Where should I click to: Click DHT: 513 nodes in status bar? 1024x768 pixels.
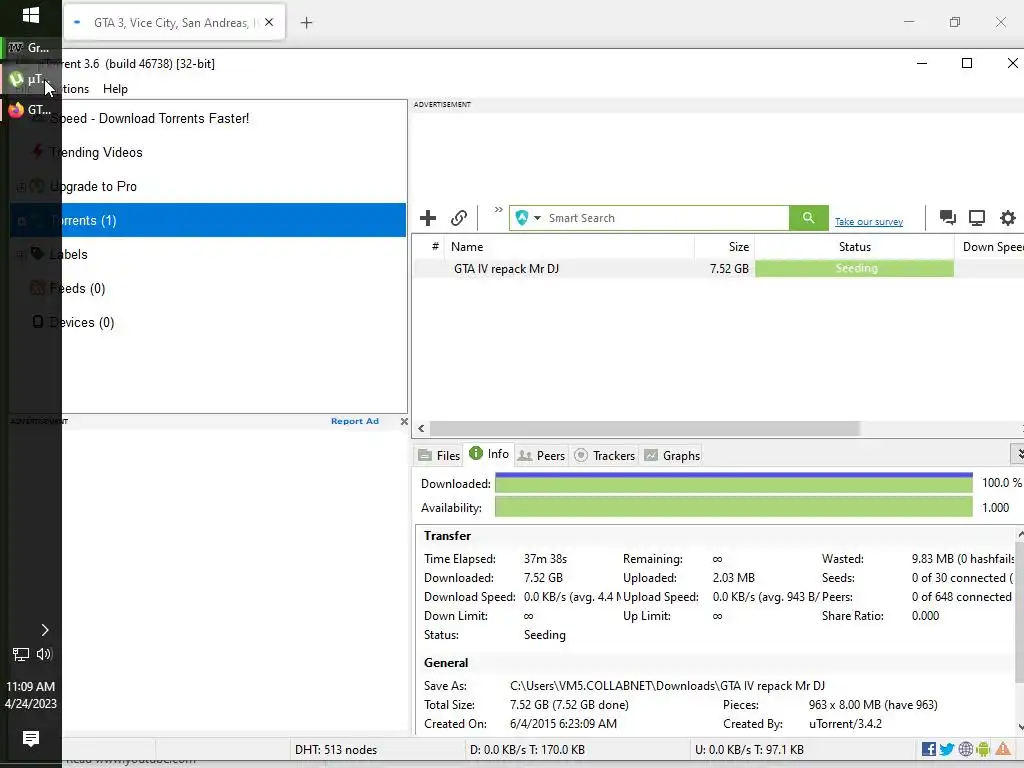[336, 750]
